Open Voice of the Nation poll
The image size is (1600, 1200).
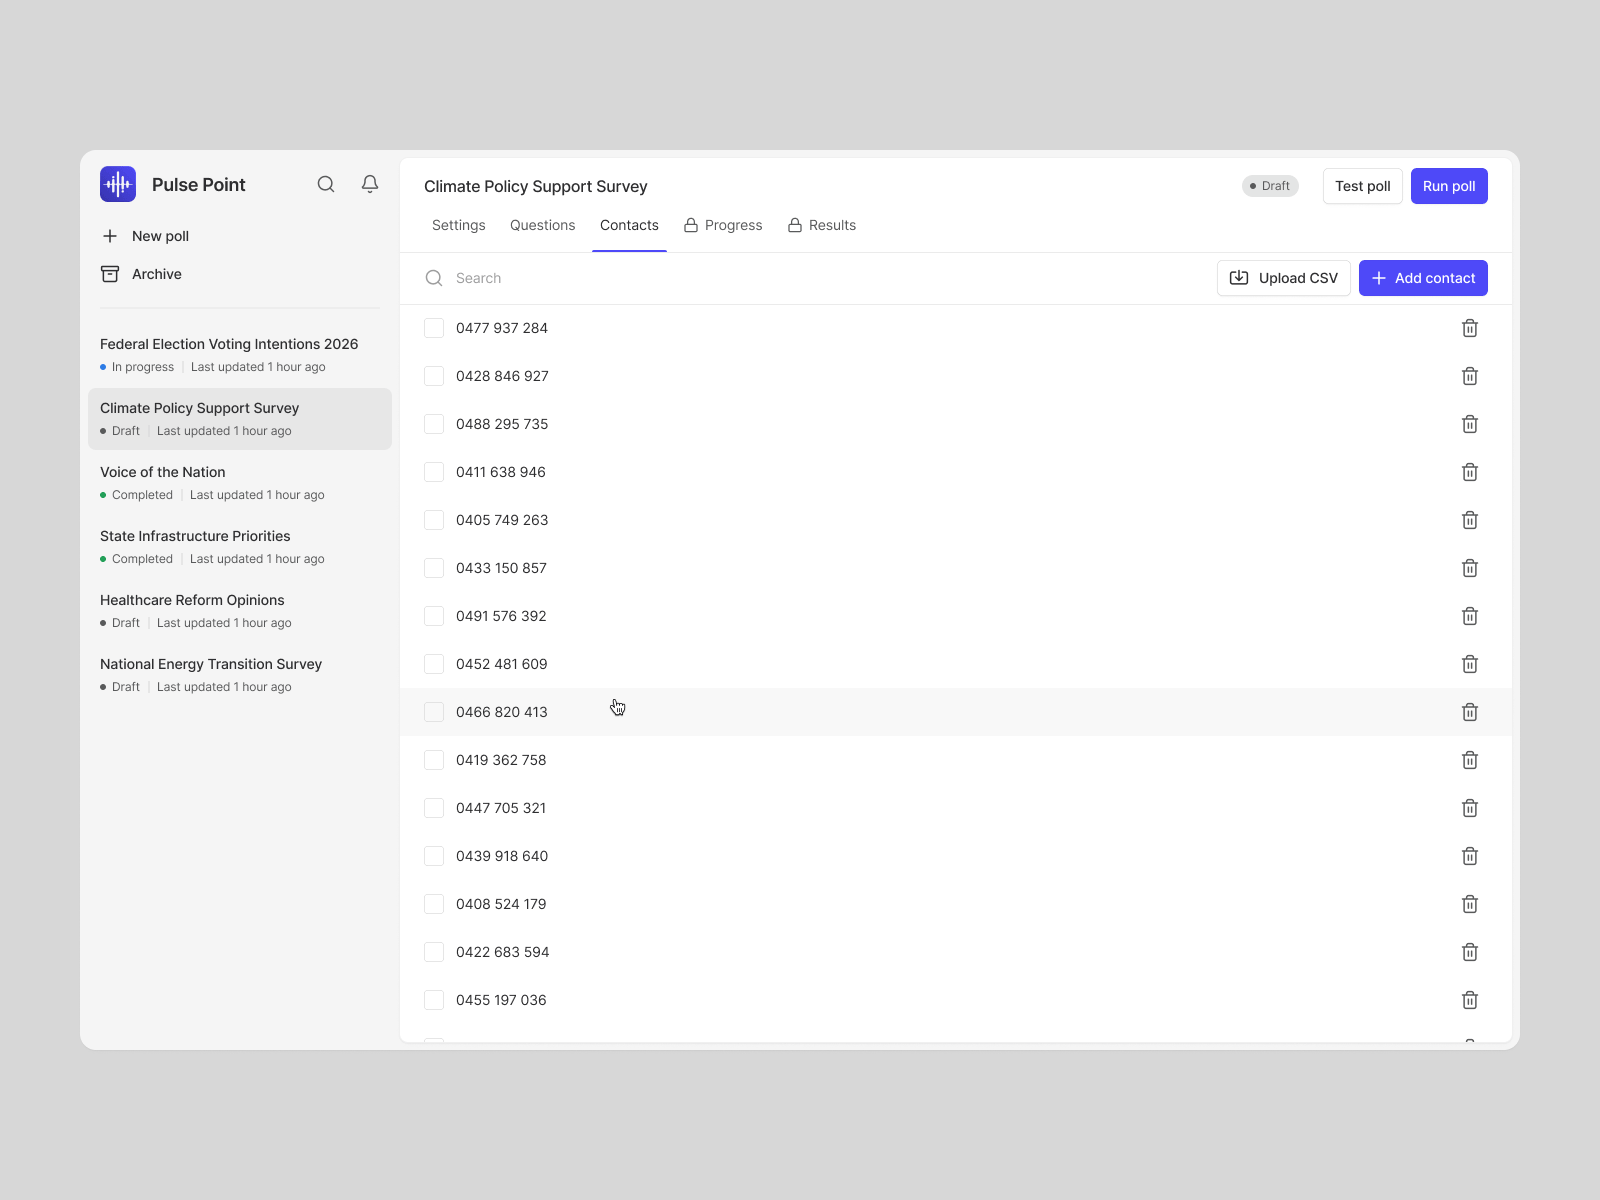point(240,483)
